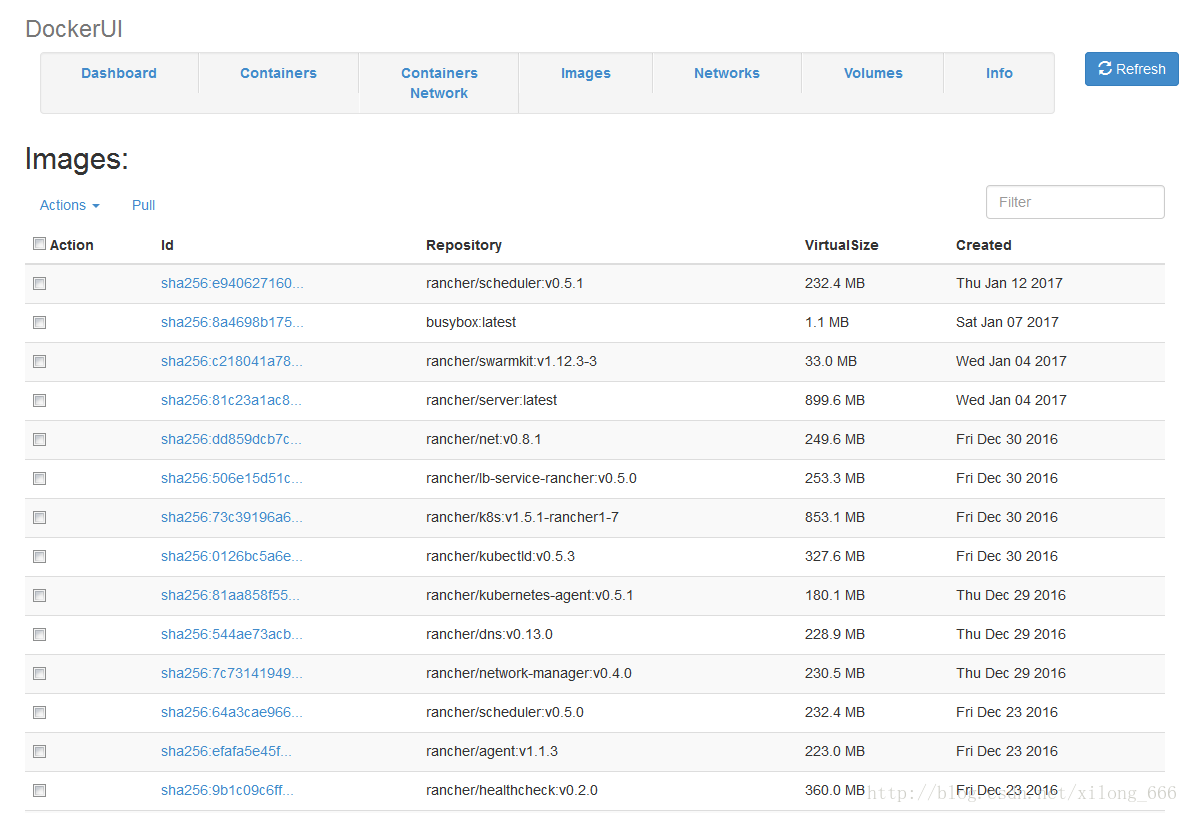Open image sha256:7c73141949... link
Image resolution: width=1188 pixels, height=813 pixels.
pos(232,674)
